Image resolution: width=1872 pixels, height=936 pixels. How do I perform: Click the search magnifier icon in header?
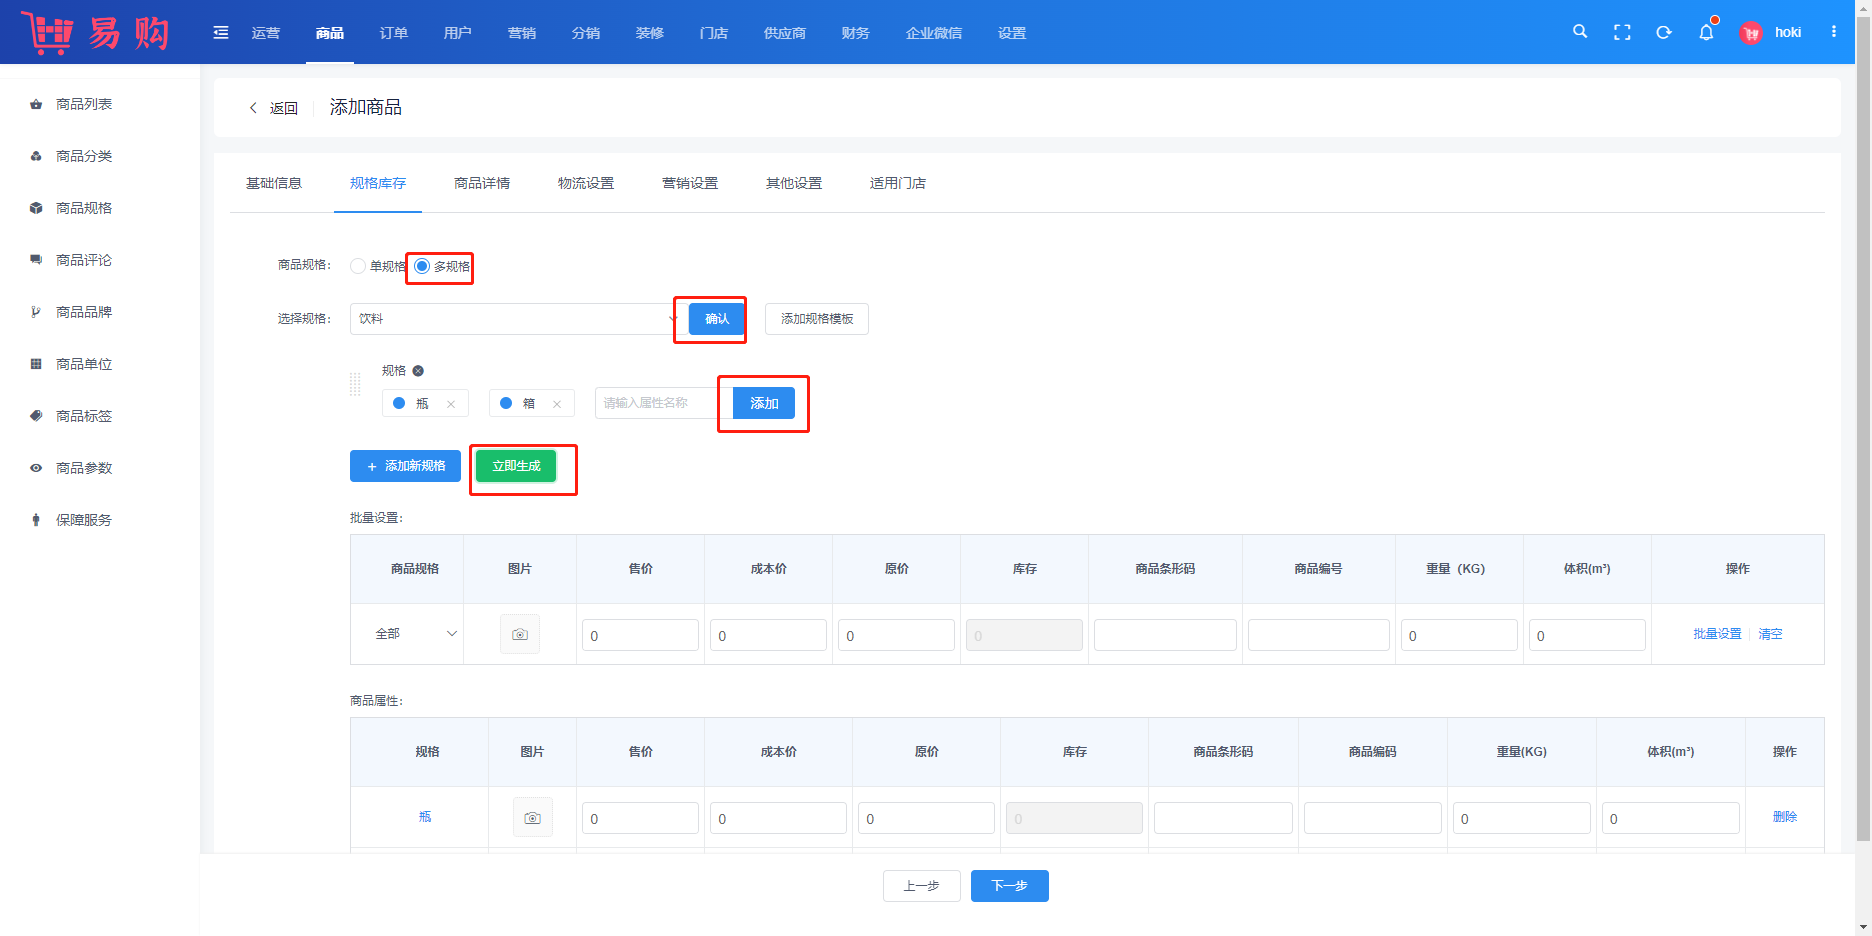[1580, 32]
